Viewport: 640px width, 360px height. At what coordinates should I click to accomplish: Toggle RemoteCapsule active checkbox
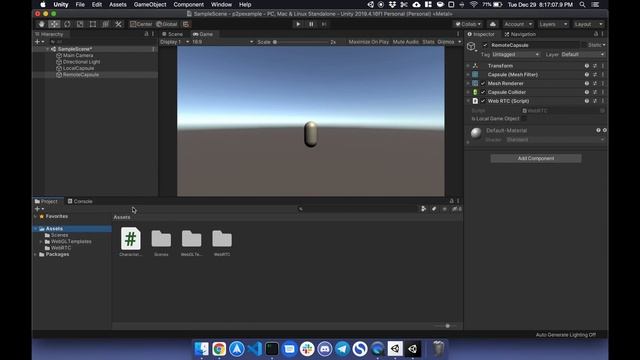pos(485,45)
